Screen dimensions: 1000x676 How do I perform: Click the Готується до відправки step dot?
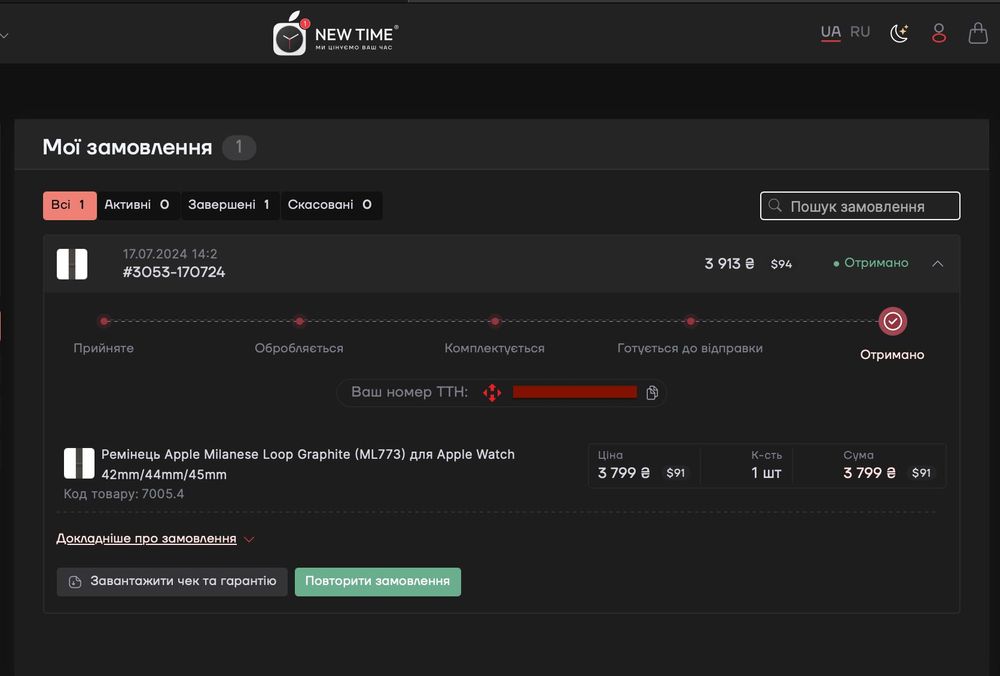point(690,321)
